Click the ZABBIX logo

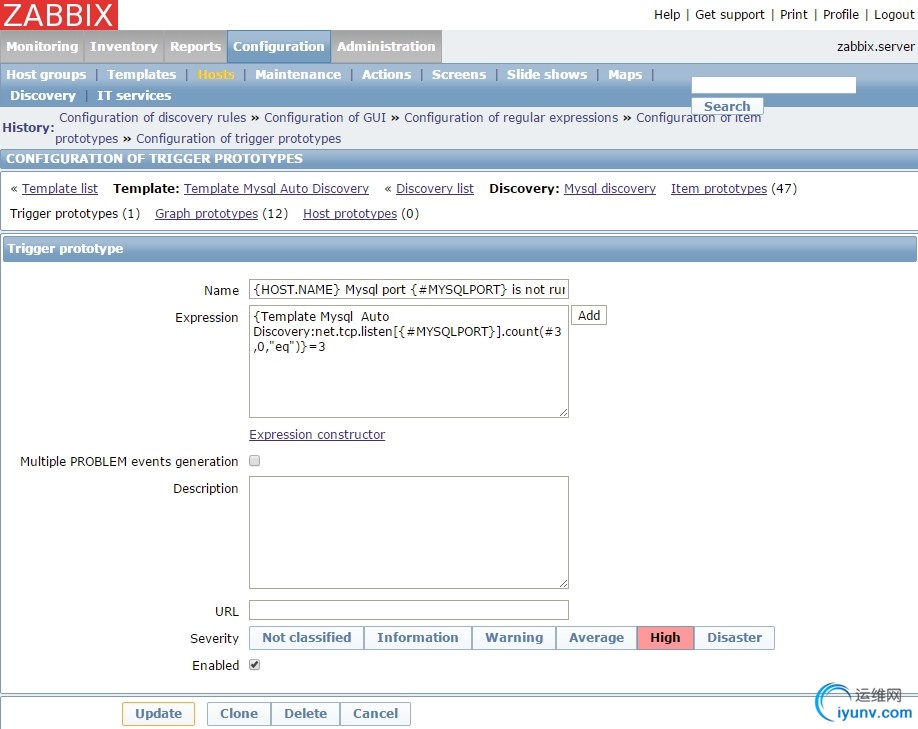tap(59, 15)
